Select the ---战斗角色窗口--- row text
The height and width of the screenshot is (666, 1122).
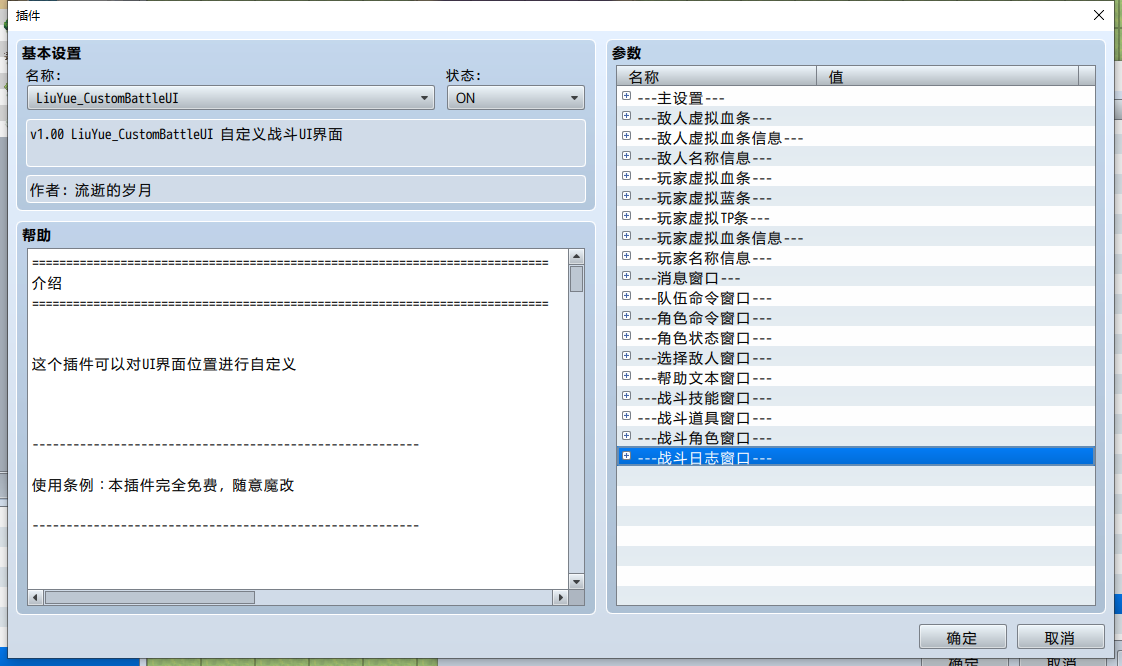tap(704, 439)
